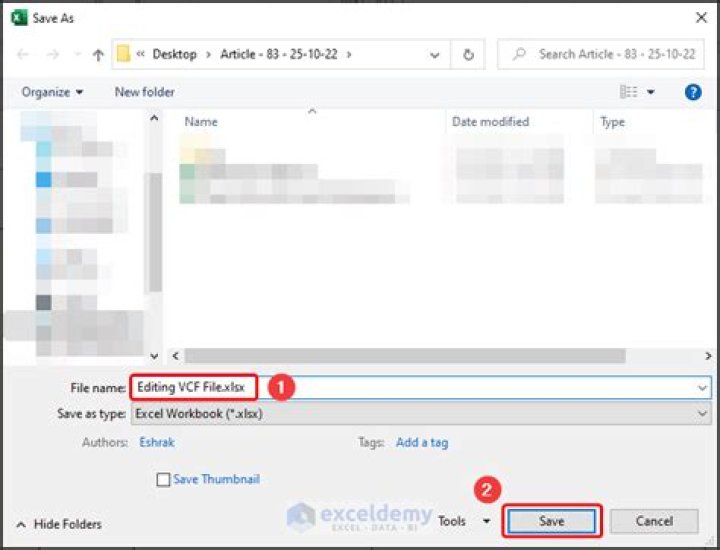Viewport: 720px width, 550px height.
Task: Open the Organize menu
Action: tap(53, 92)
